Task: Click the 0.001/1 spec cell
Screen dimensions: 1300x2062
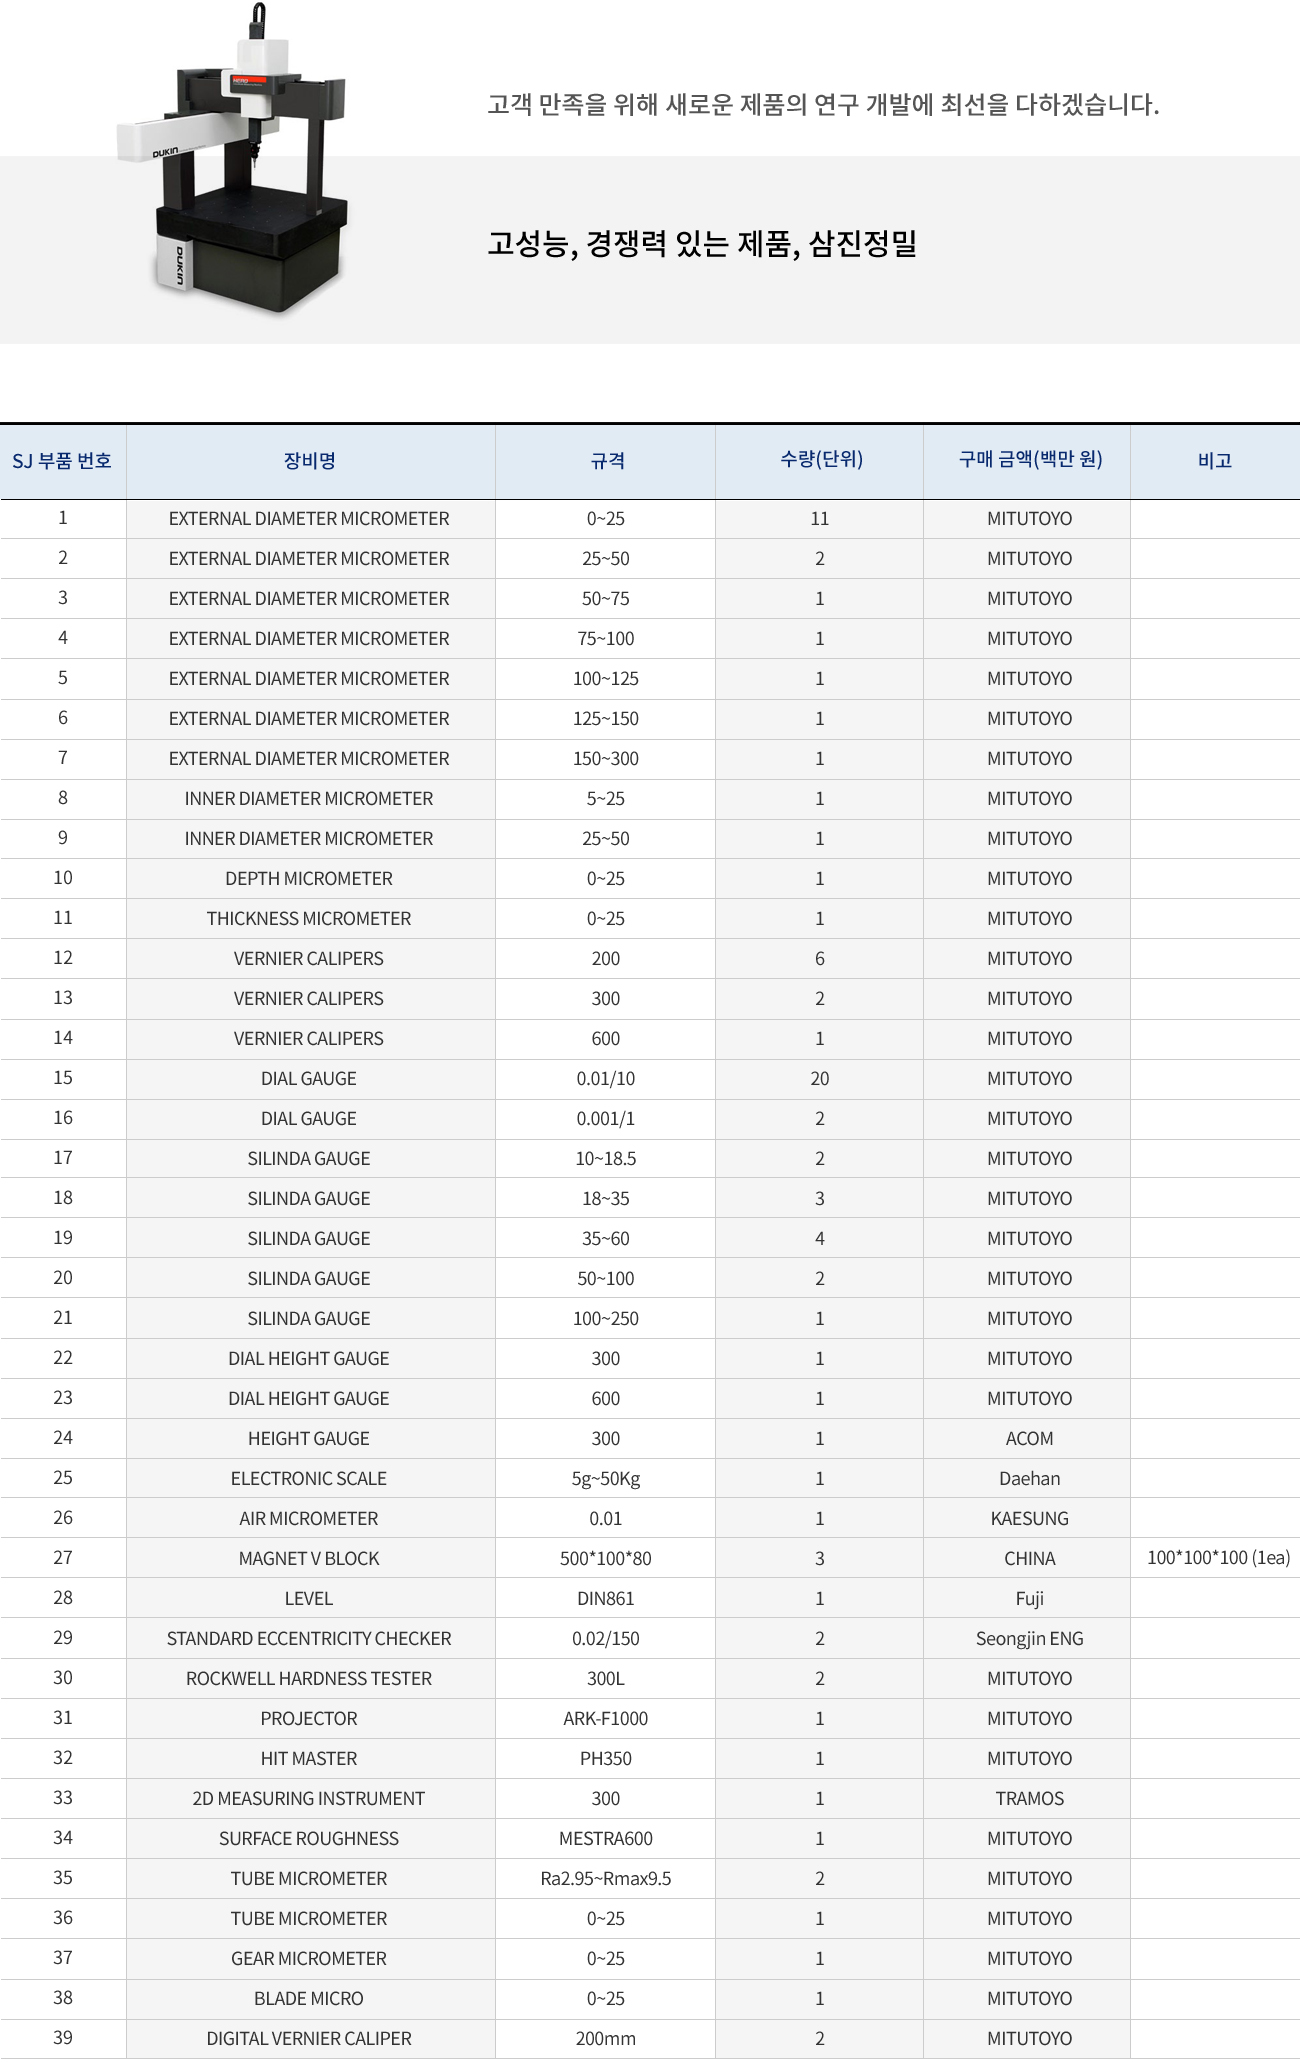Action: click(606, 1119)
